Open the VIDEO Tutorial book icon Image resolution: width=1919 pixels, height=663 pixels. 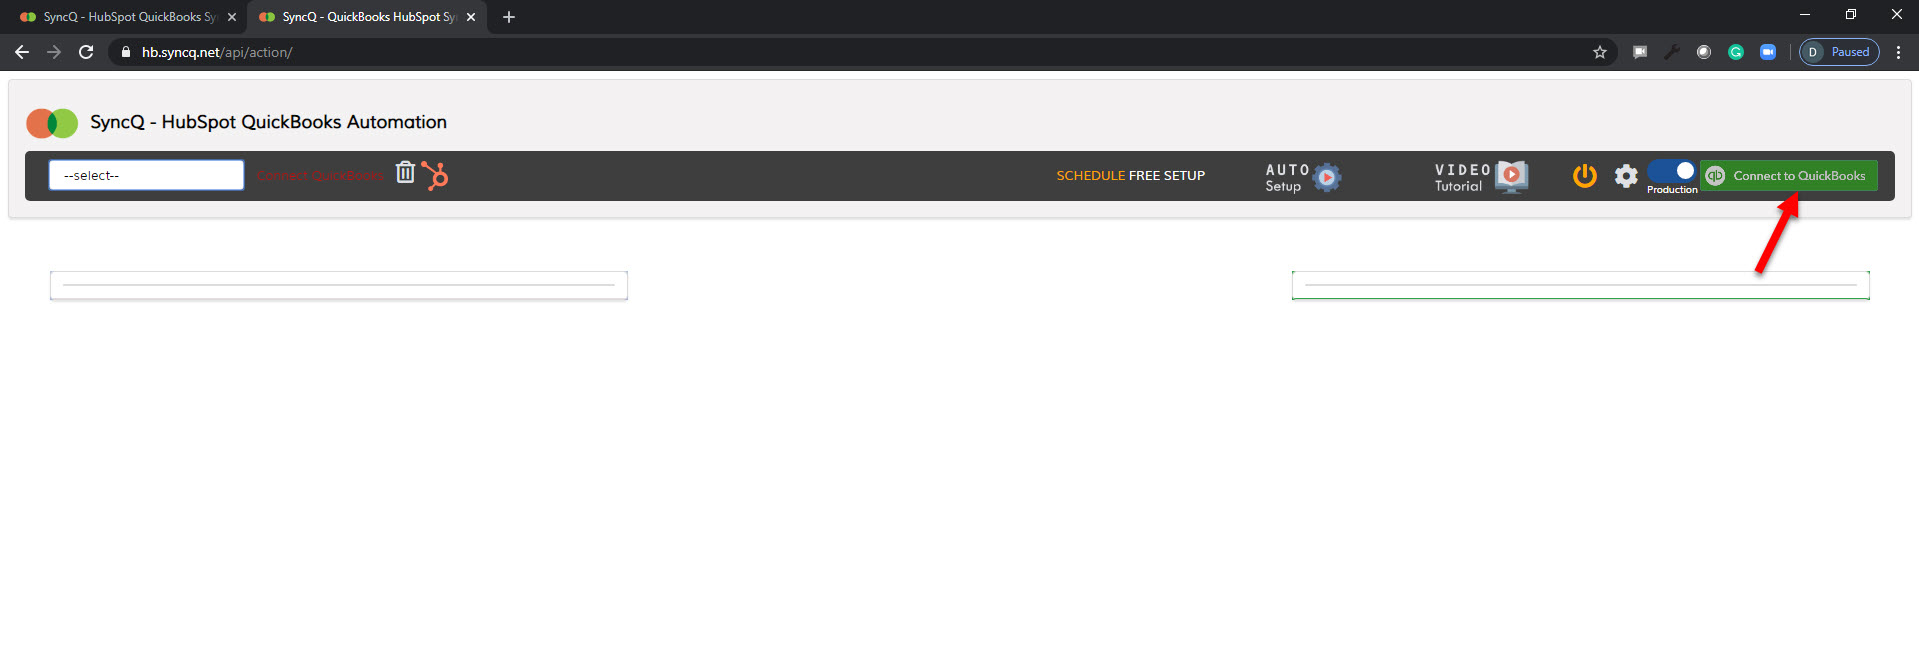1511,177
